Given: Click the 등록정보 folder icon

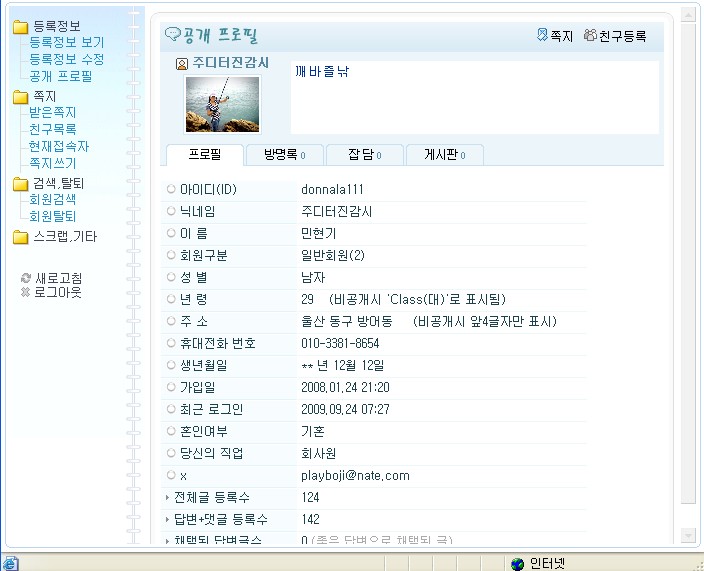Looking at the screenshot, I should pyautogui.click(x=20, y=27).
